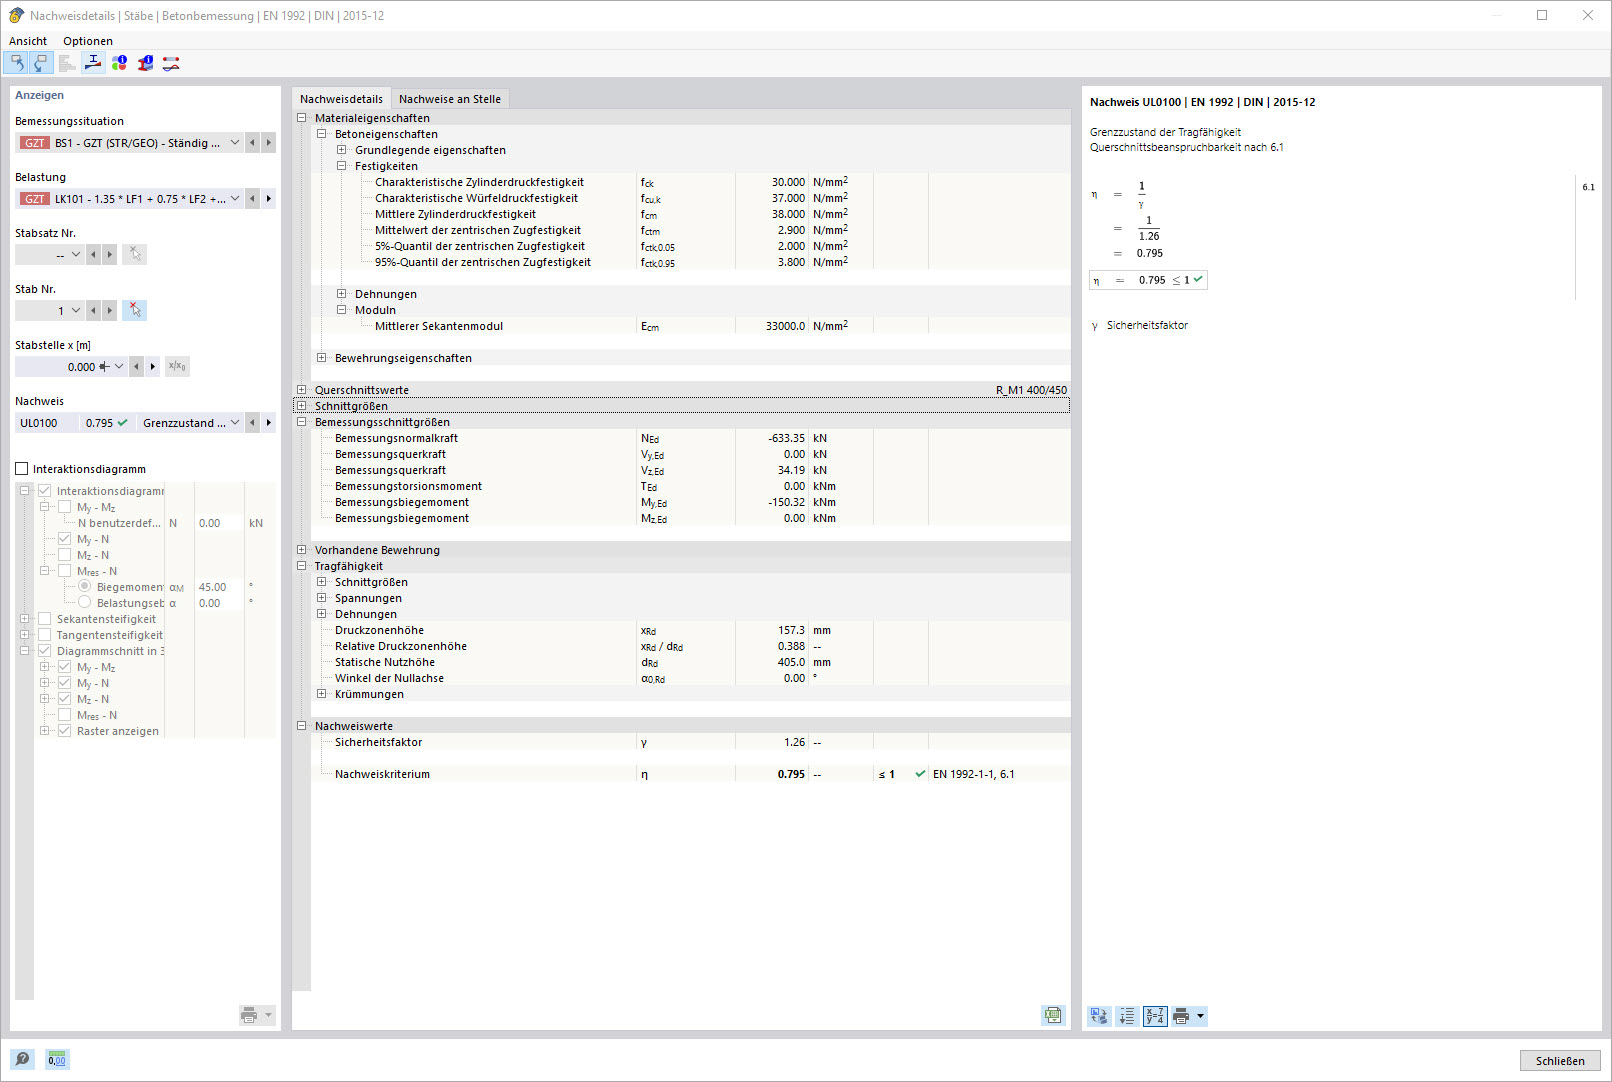Open the Stab Nr. dropdown
Viewport: 1612px width, 1082px height.
pos(75,311)
